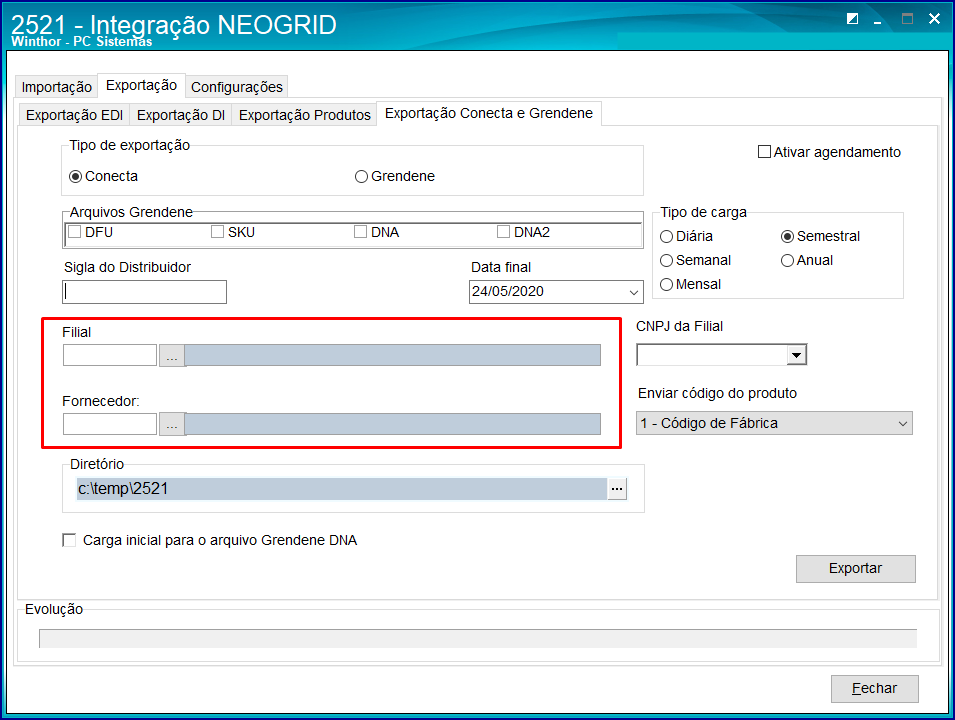
Task: Open the Exportação DI subtab
Action: 181,115
